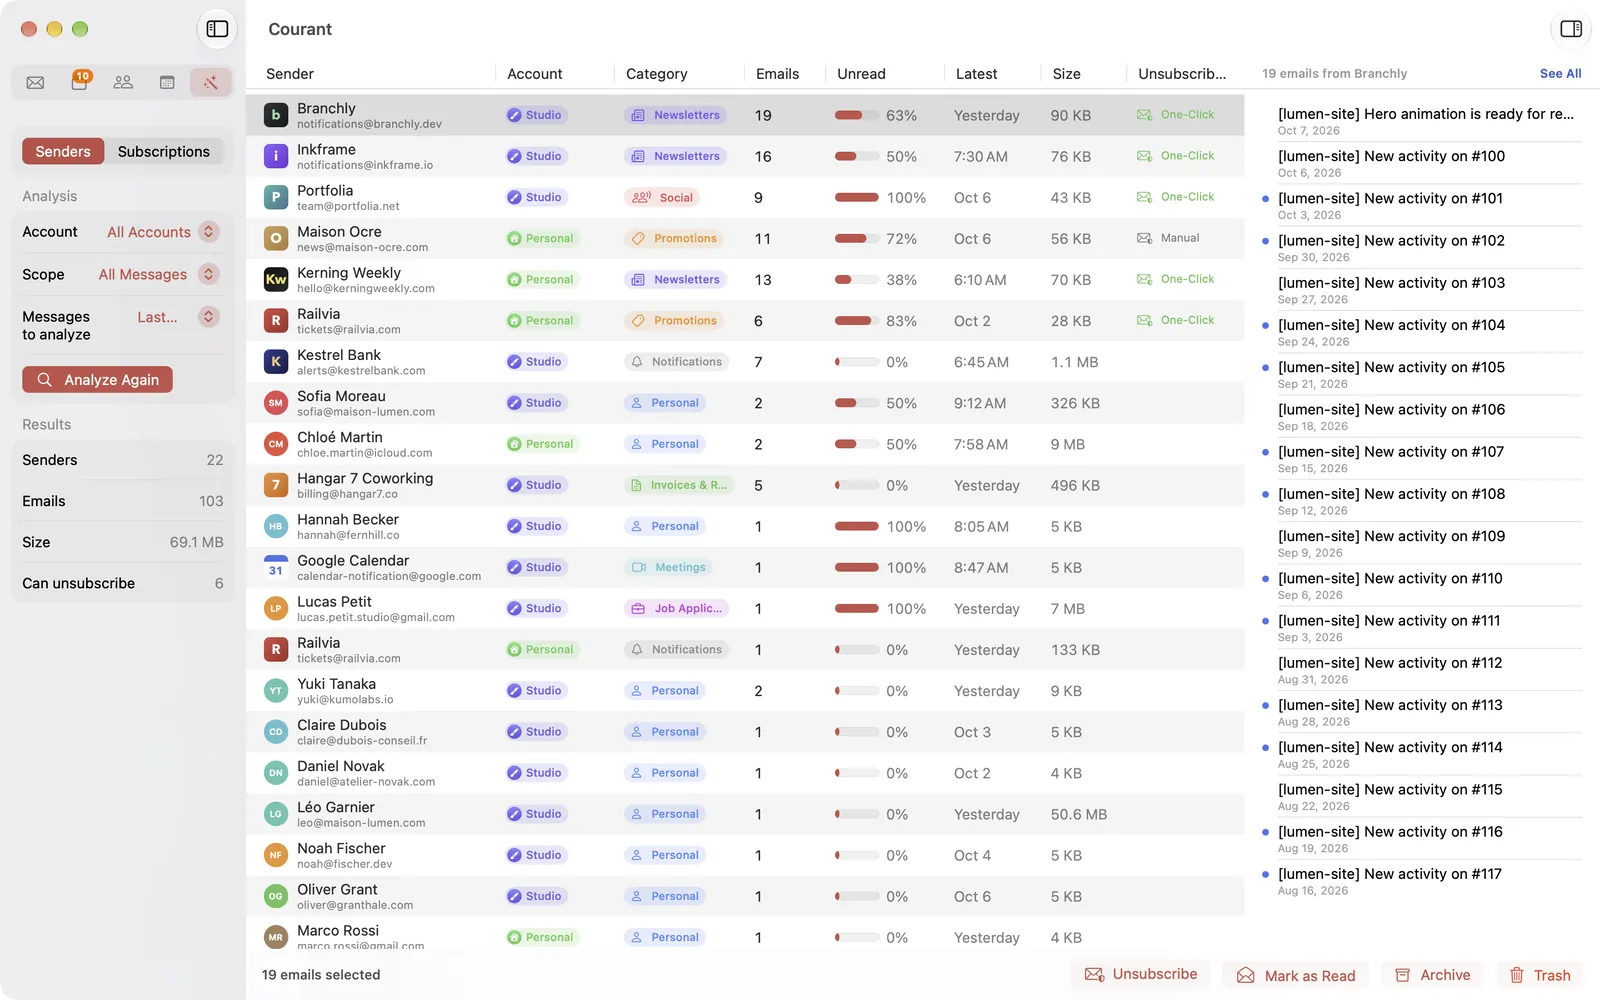The height and width of the screenshot is (1000, 1600).
Task: Click the Kerning Weekly avatar icon
Action: click(x=276, y=280)
